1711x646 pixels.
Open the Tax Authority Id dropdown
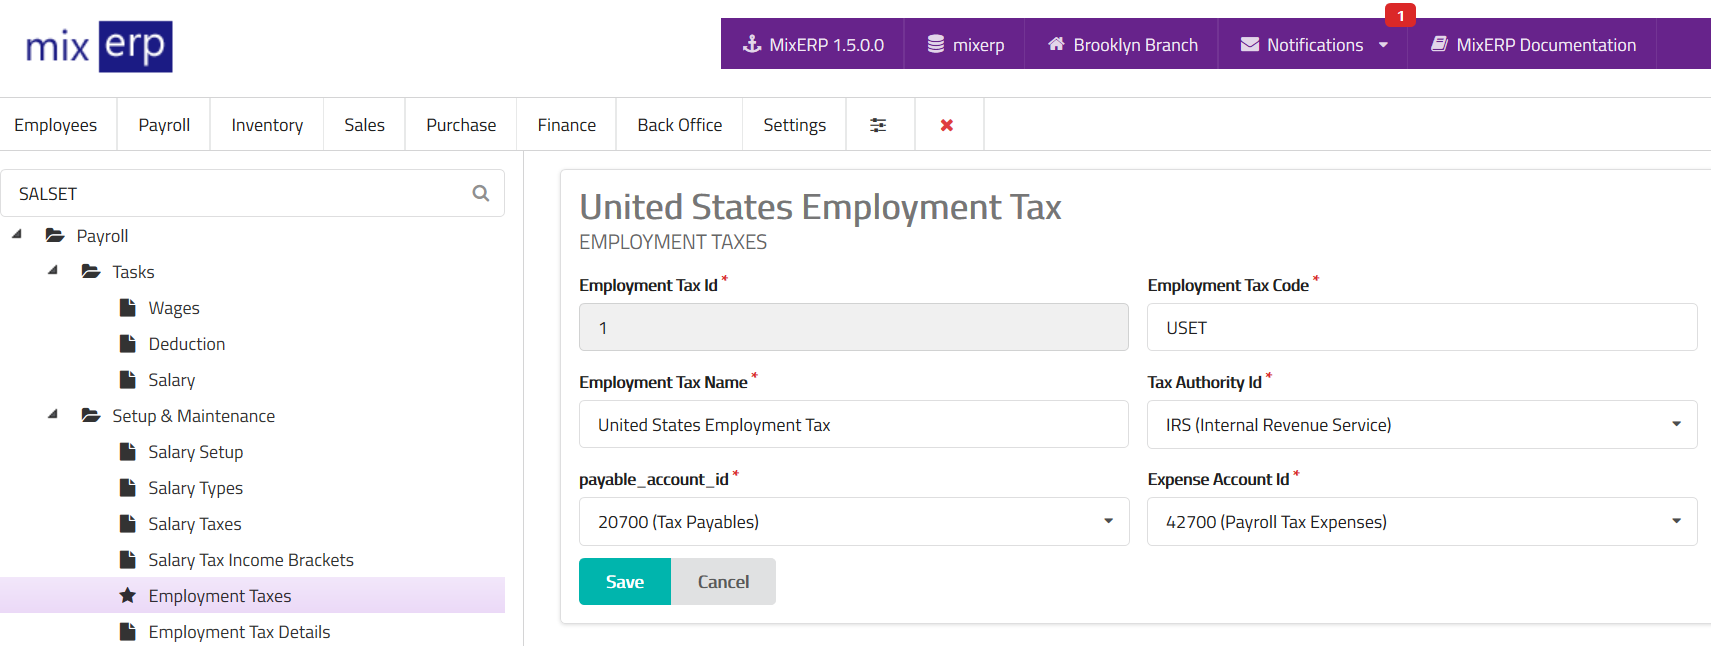1421,425
